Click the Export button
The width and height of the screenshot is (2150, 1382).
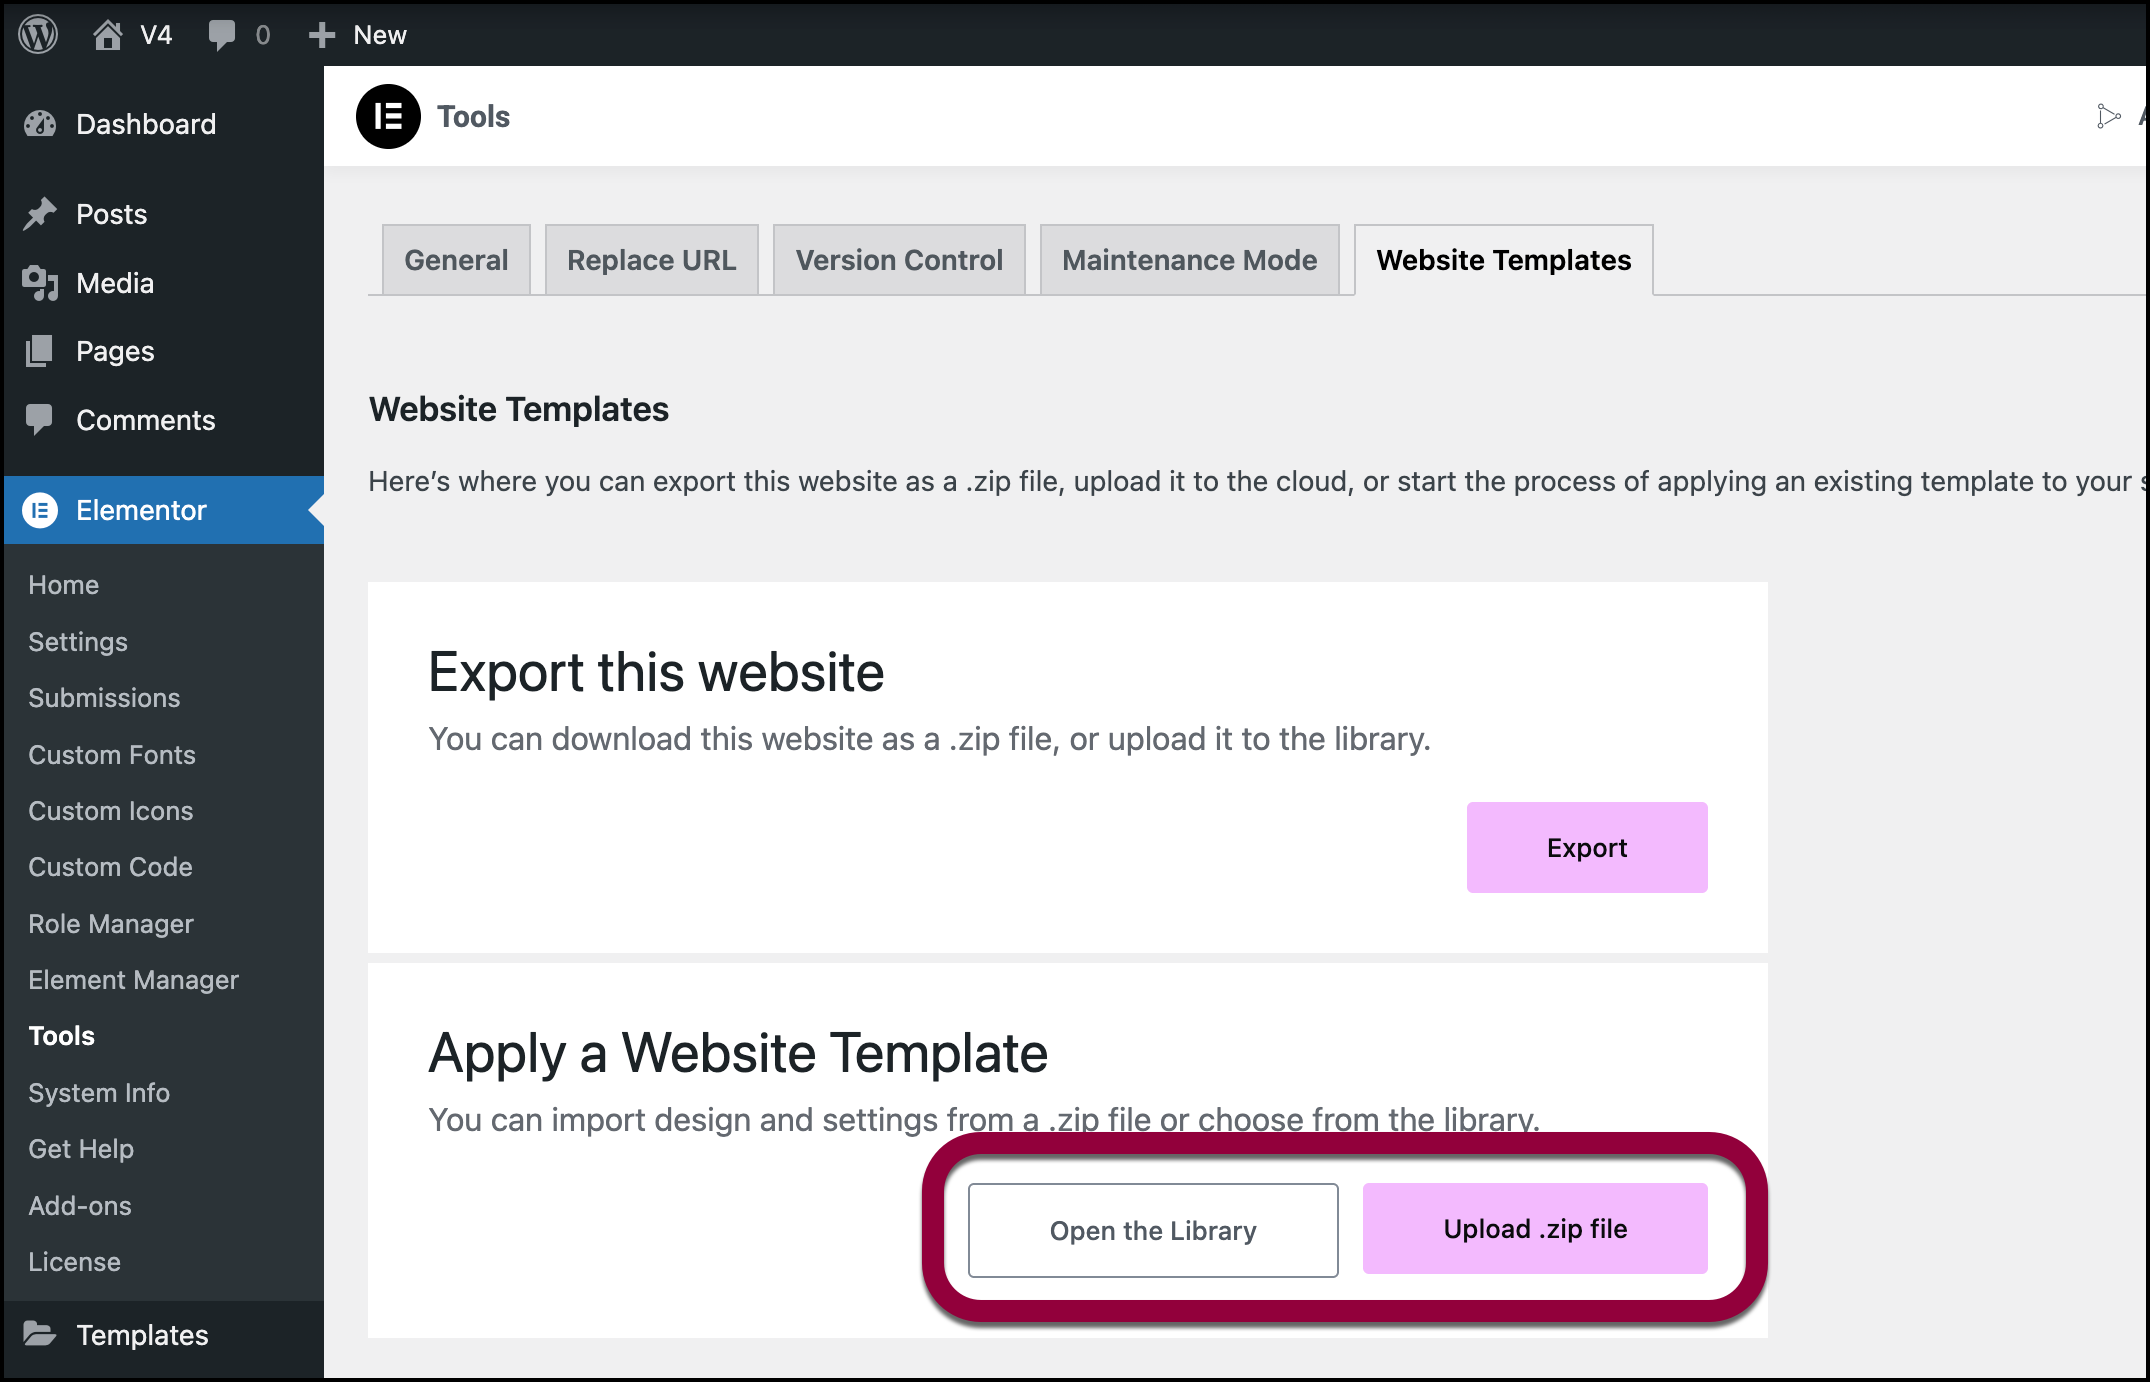[x=1586, y=847]
